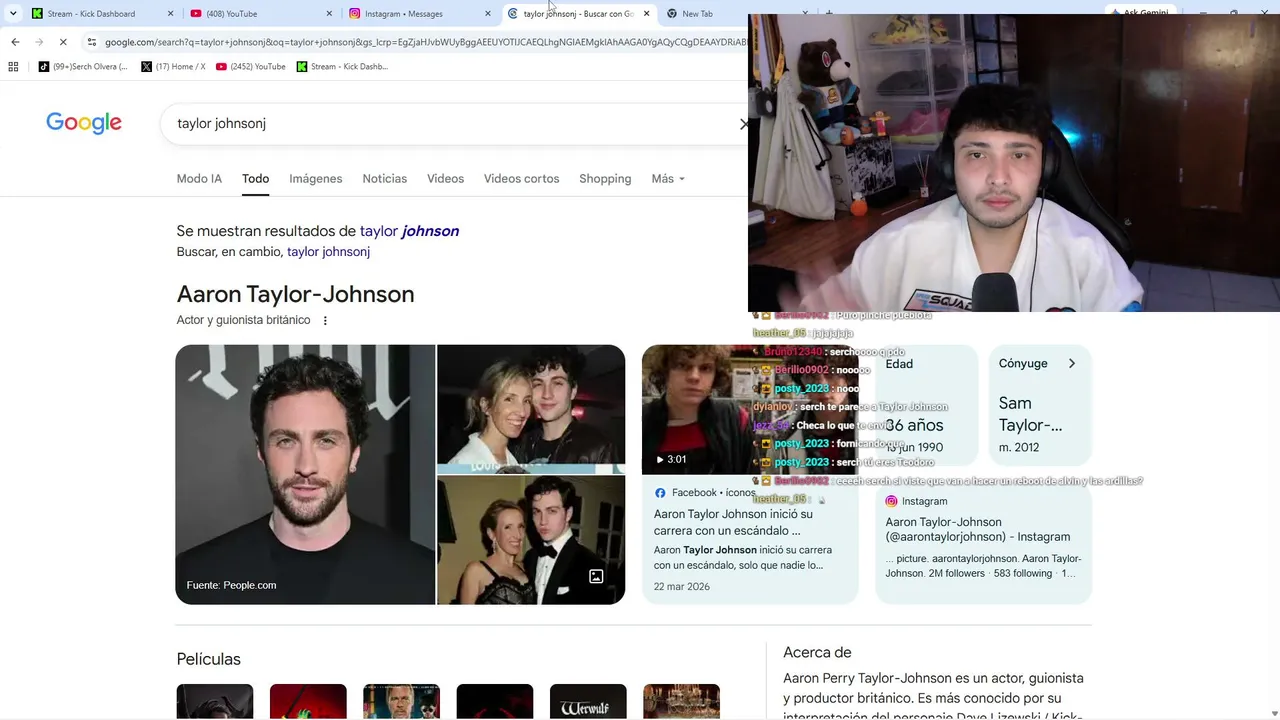Click the more images icon on tuxedo photo

tap(596, 576)
